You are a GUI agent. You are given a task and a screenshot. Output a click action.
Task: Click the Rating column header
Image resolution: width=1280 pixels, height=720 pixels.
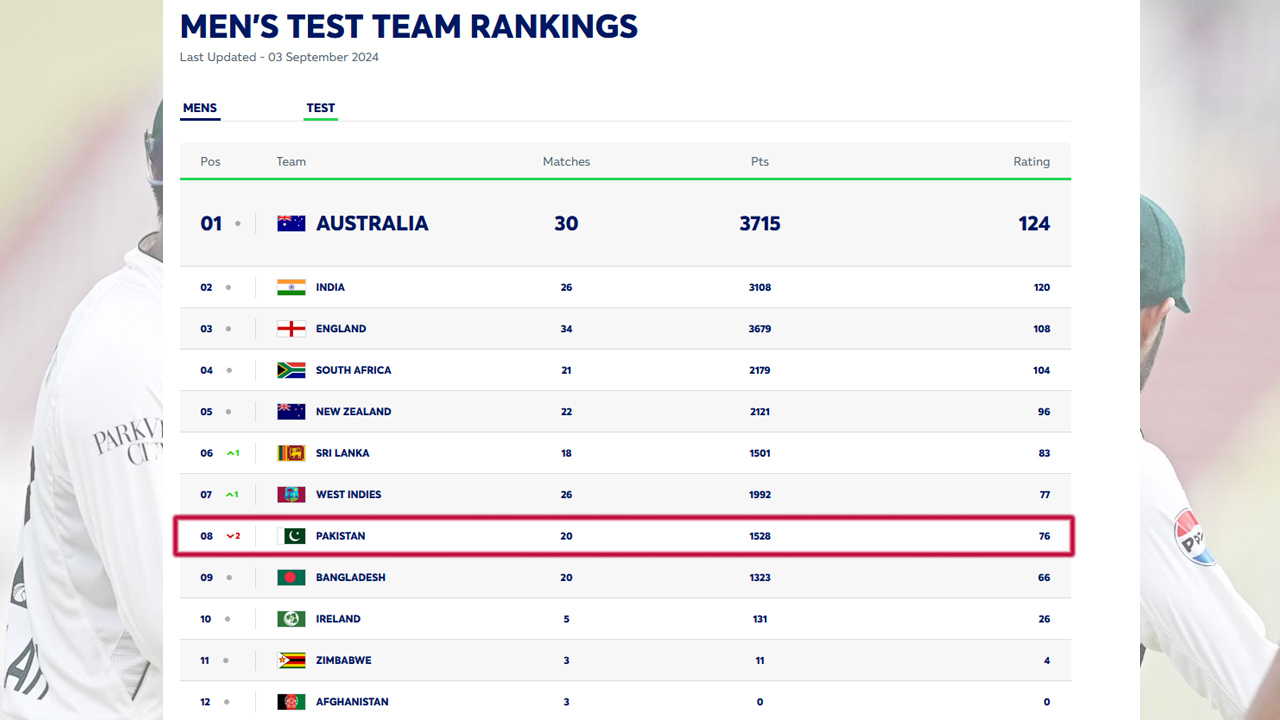(x=1031, y=161)
